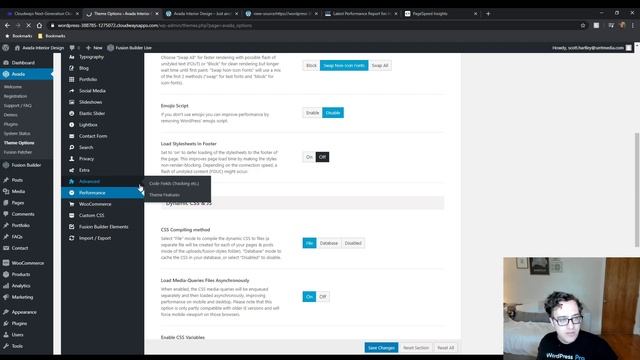The width and height of the screenshot is (640, 360).
Task: Click the Comments icon in sidebar
Action: point(6,214)
